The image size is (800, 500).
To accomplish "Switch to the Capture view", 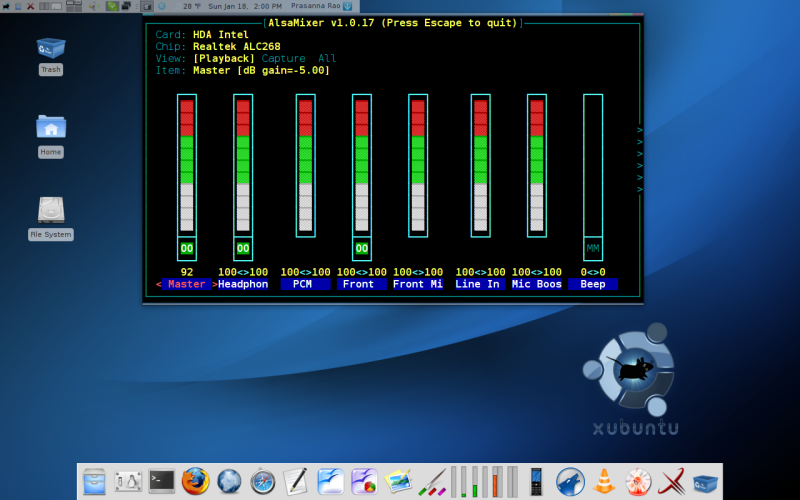I will coord(283,59).
